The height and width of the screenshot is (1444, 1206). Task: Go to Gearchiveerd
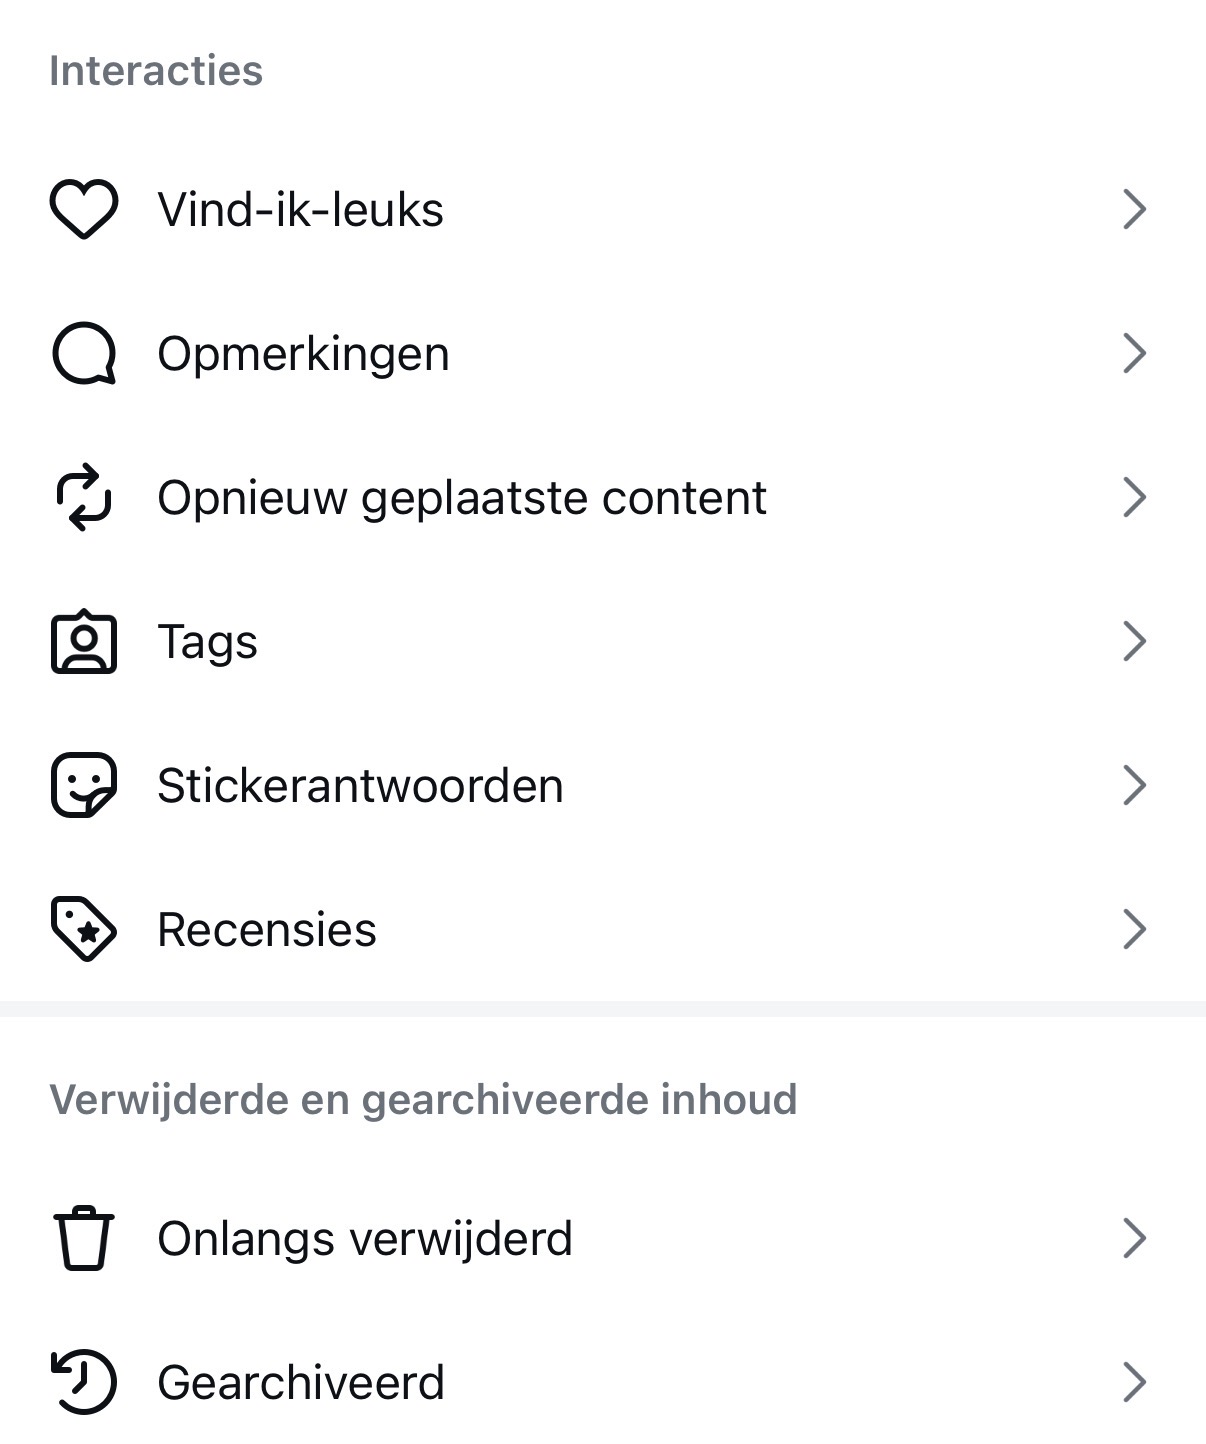pyautogui.click(x=301, y=1383)
